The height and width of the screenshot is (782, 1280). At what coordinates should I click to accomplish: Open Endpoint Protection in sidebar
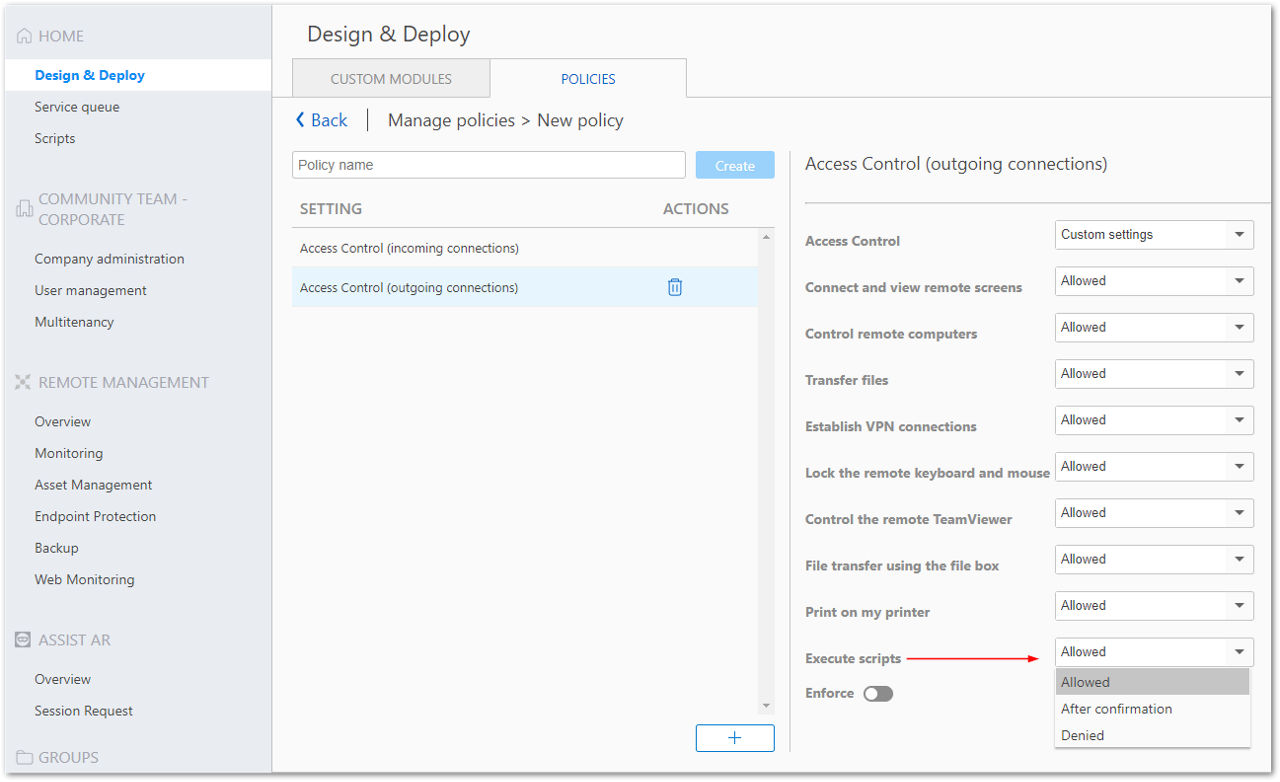click(x=95, y=517)
